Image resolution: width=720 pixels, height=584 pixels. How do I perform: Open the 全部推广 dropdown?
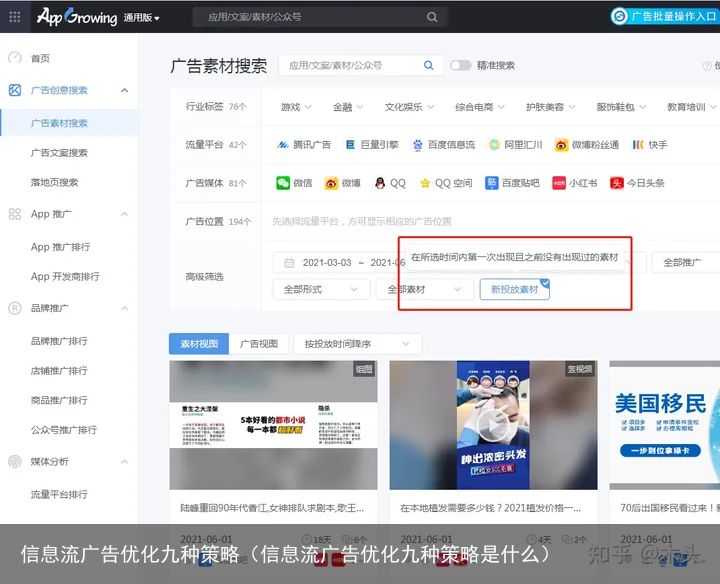click(x=686, y=263)
